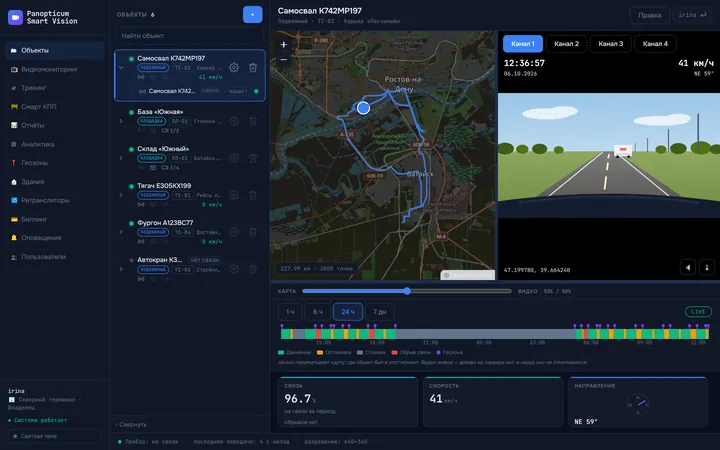Click the Правка button
This screenshot has width=720, height=450.
point(650,15)
